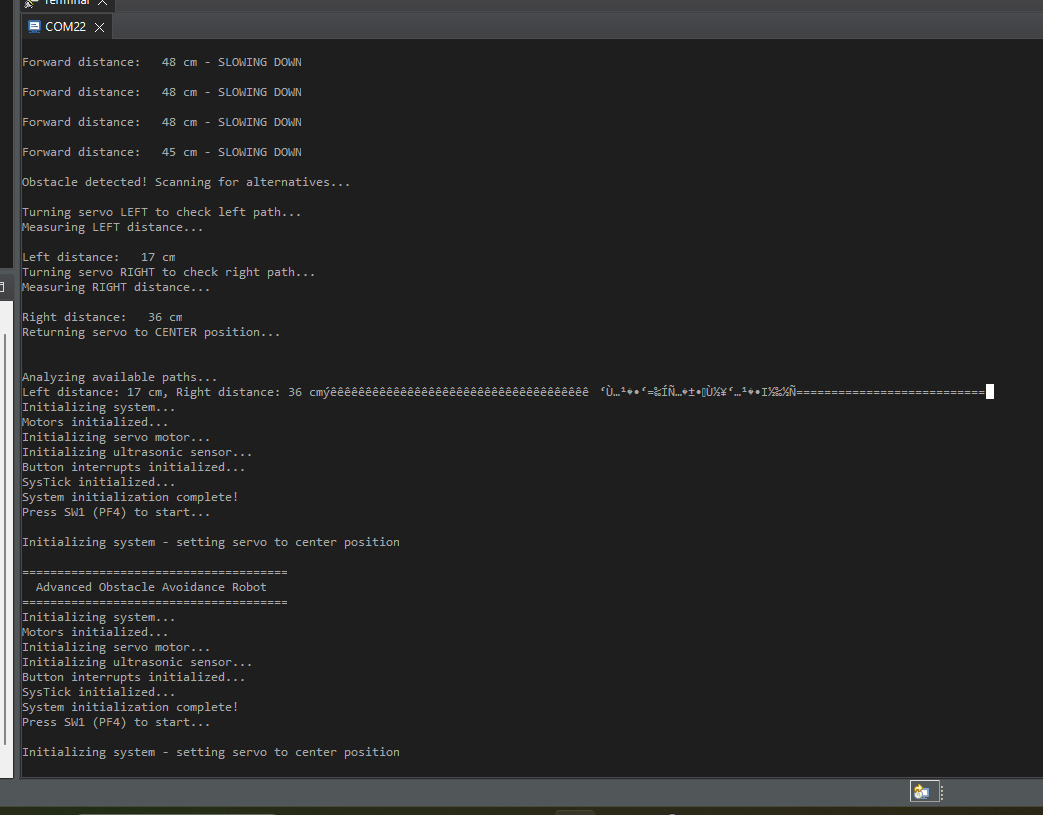Click the last "System initialization complete!" line
The width and height of the screenshot is (1043, 815).
coord(130,707)
